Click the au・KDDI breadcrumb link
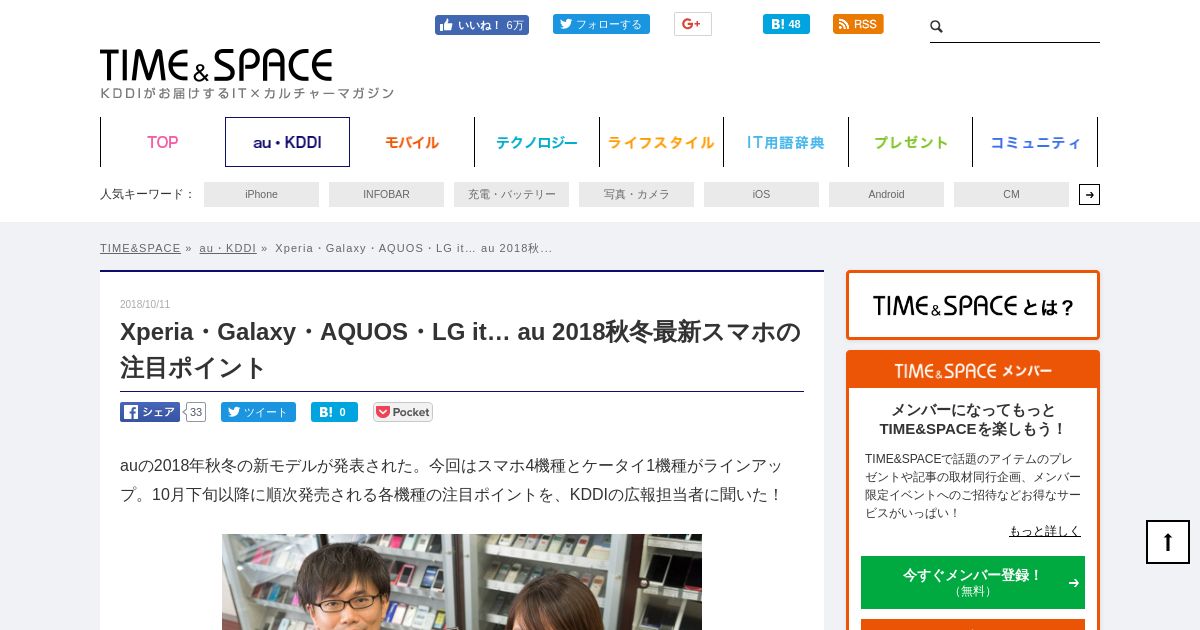Screen dimensions: 1200x630 pos(227,248)
